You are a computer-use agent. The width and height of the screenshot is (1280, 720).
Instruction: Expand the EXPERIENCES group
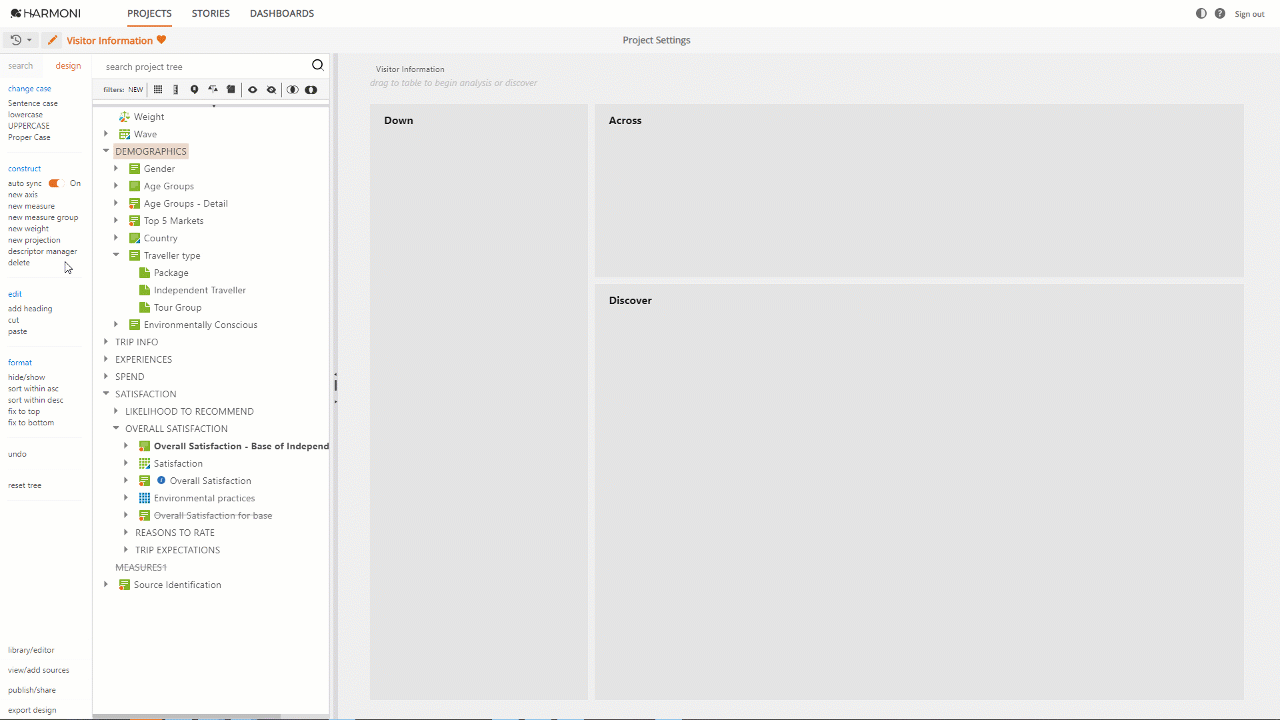tap(106, 360)
